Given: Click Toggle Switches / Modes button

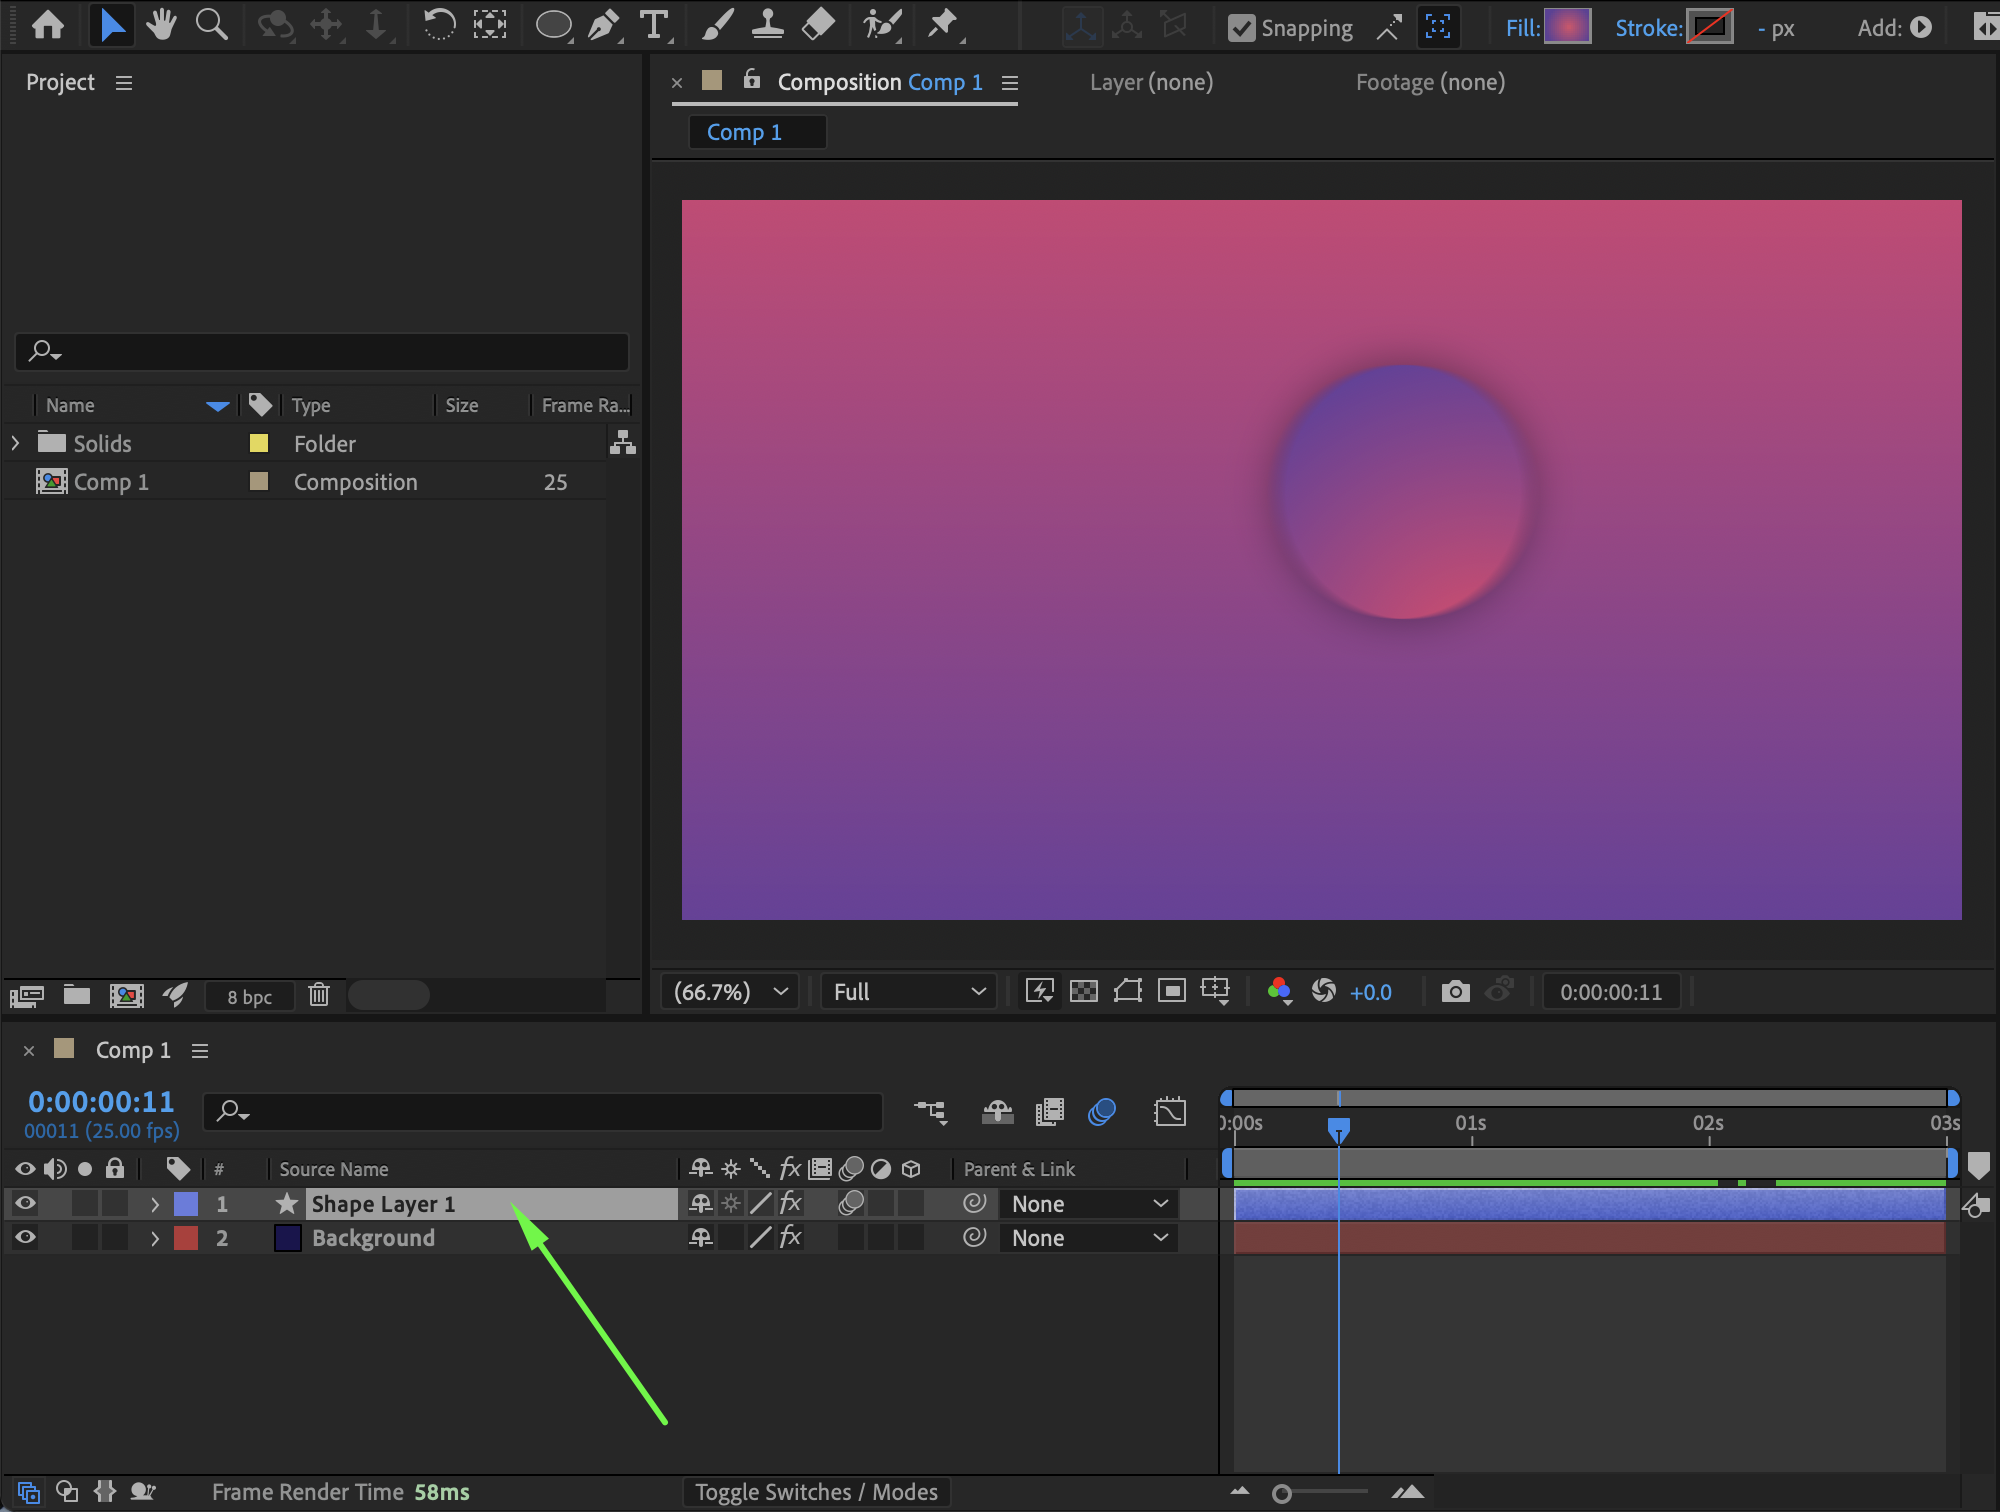Looking at the screenshot, I should pyautogui.click(x=816, y=1492).
